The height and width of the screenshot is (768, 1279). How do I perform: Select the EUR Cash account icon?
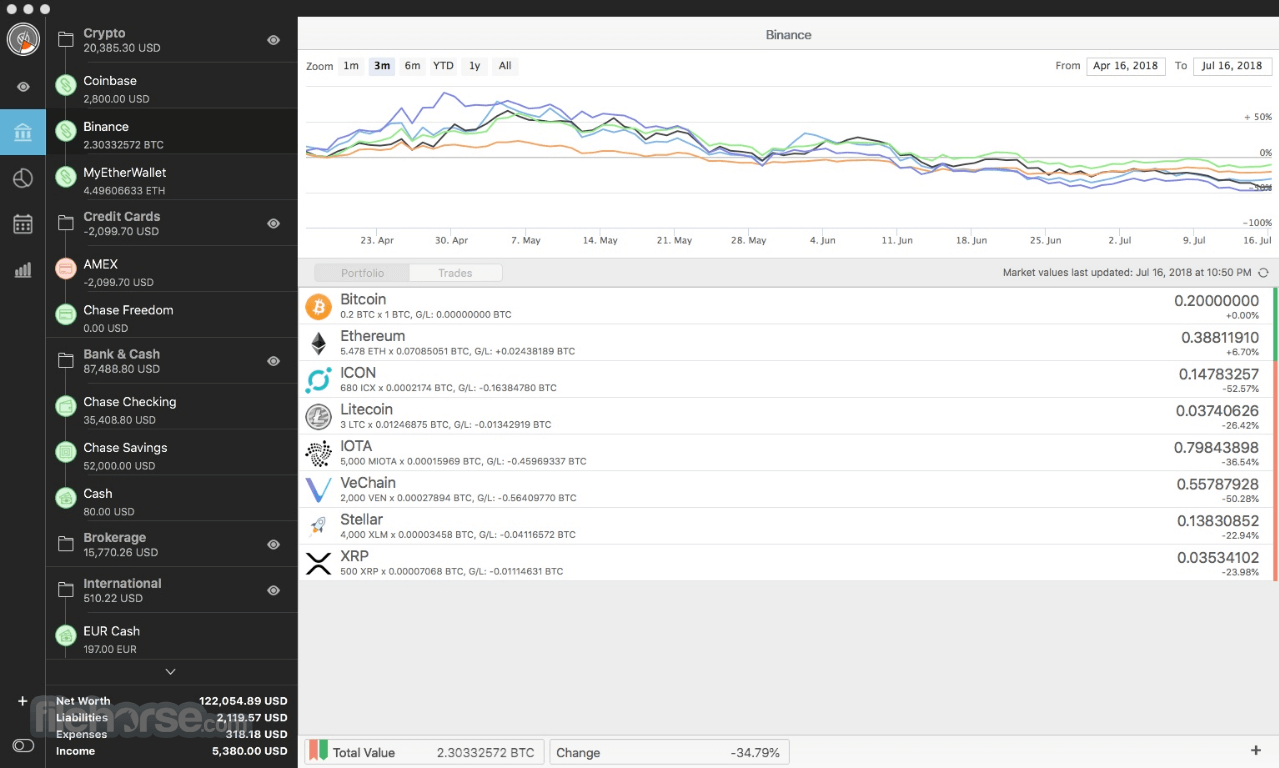click(66, 635)
